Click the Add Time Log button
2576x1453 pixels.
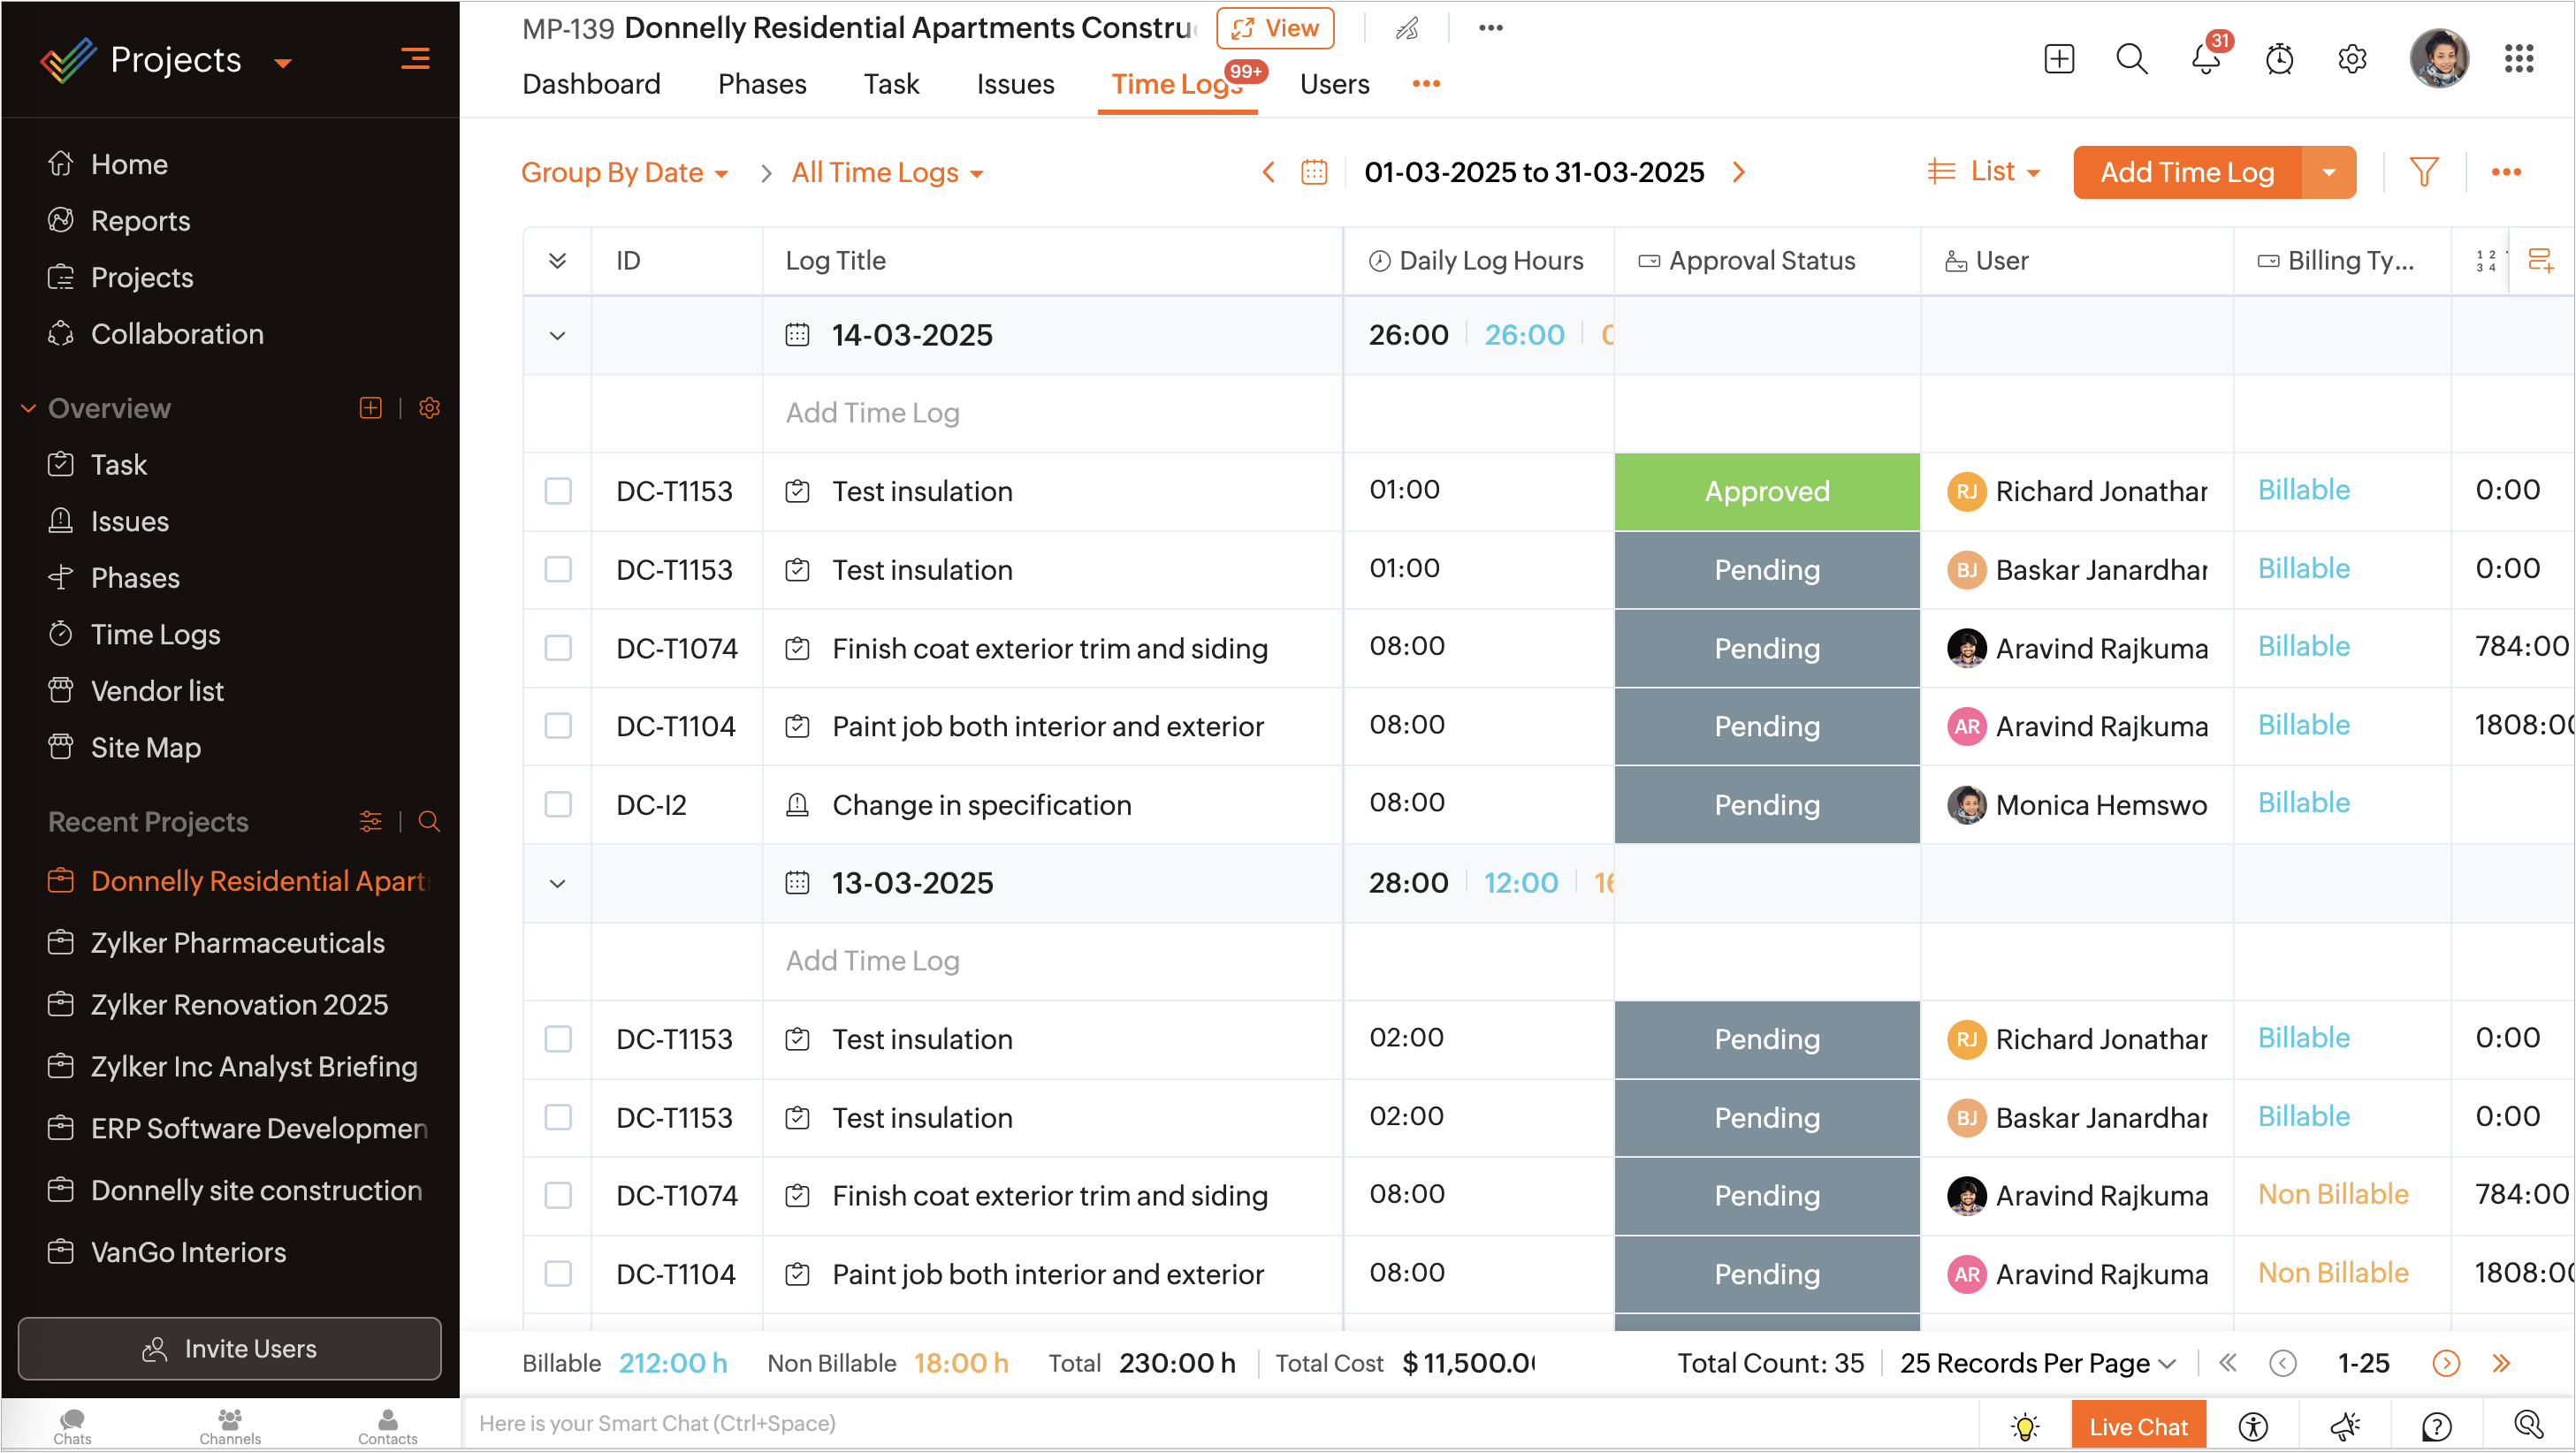[2187, 172]
